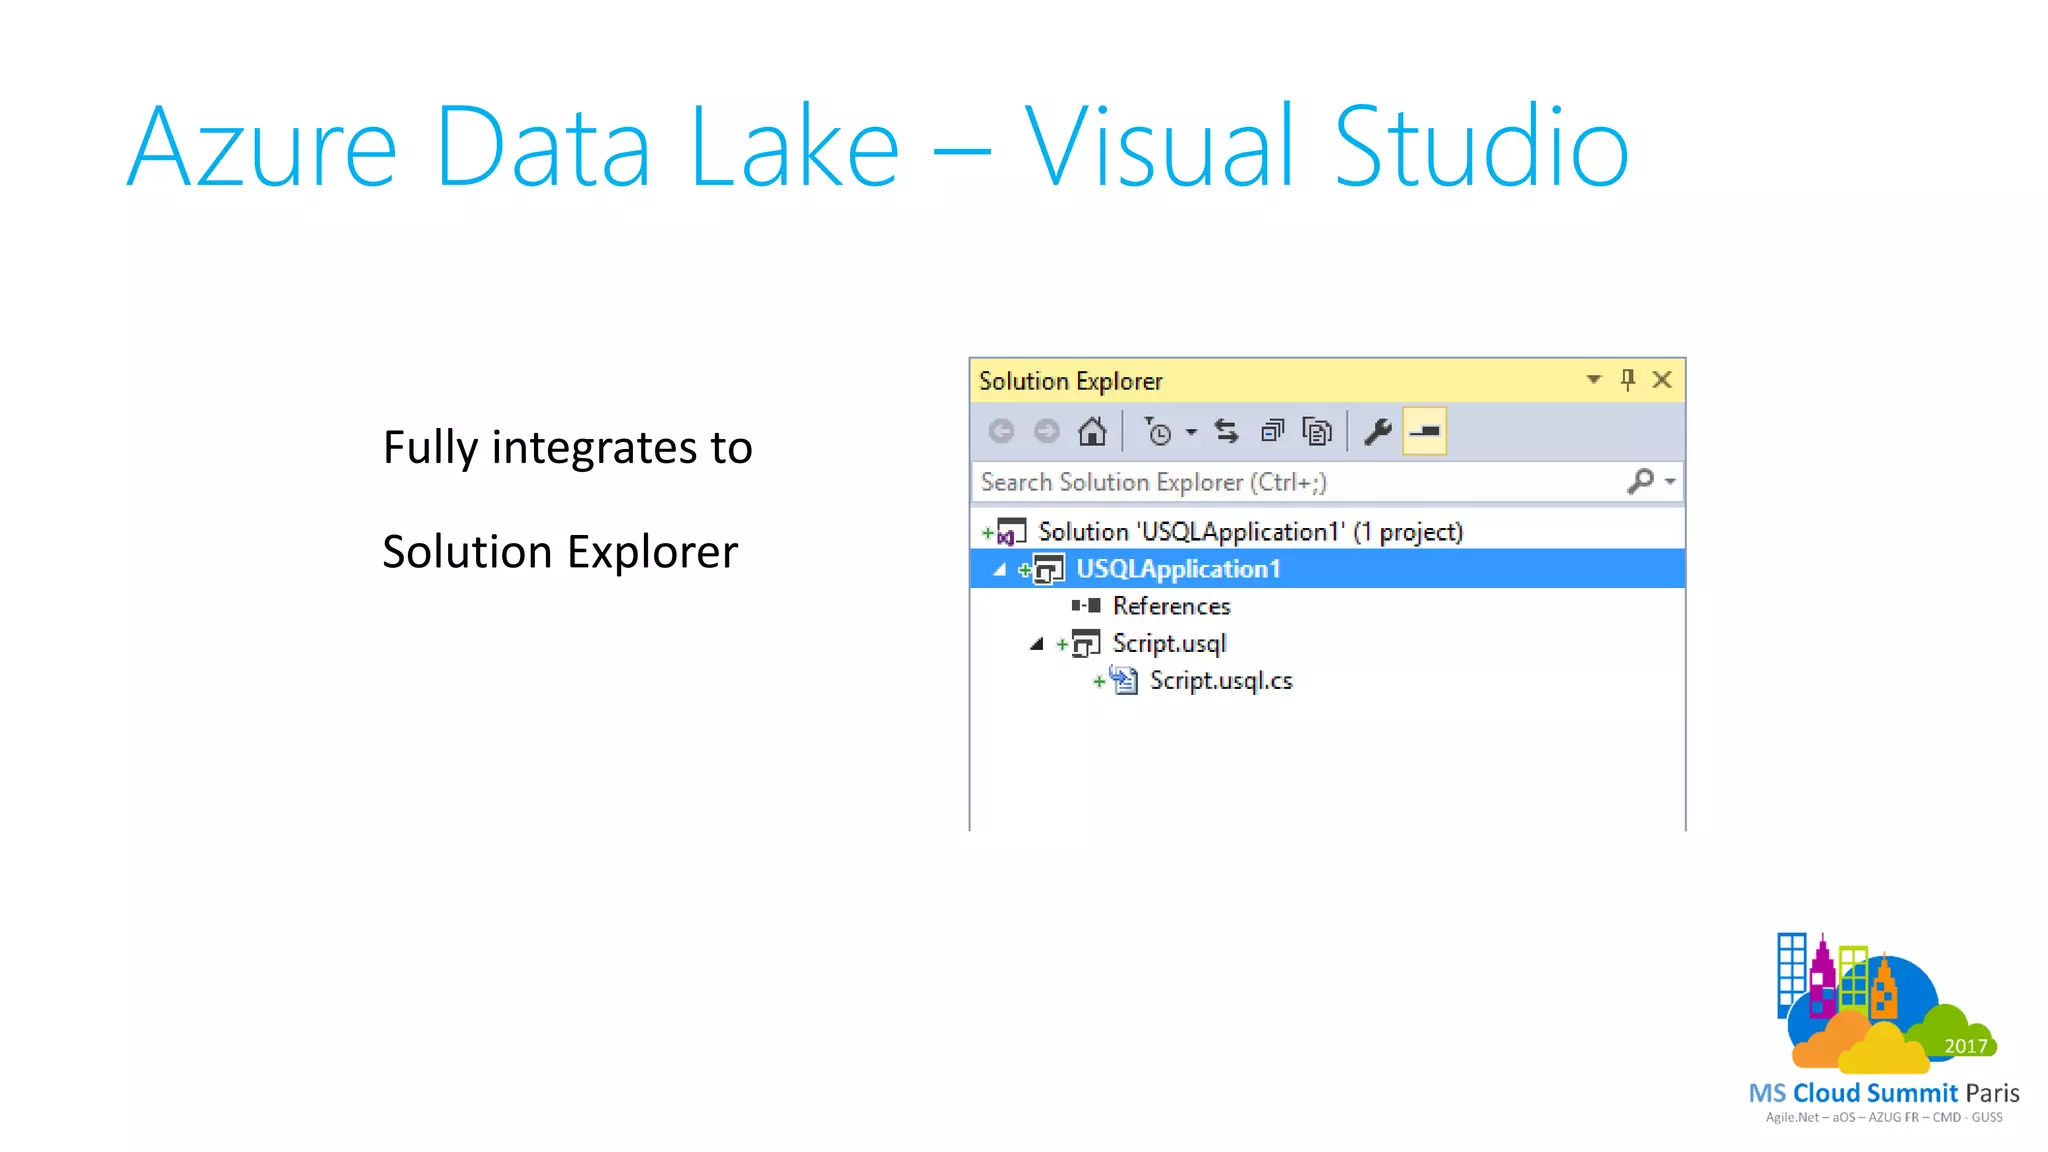
Task: Select the Script.usql file
Action: 1169,643
